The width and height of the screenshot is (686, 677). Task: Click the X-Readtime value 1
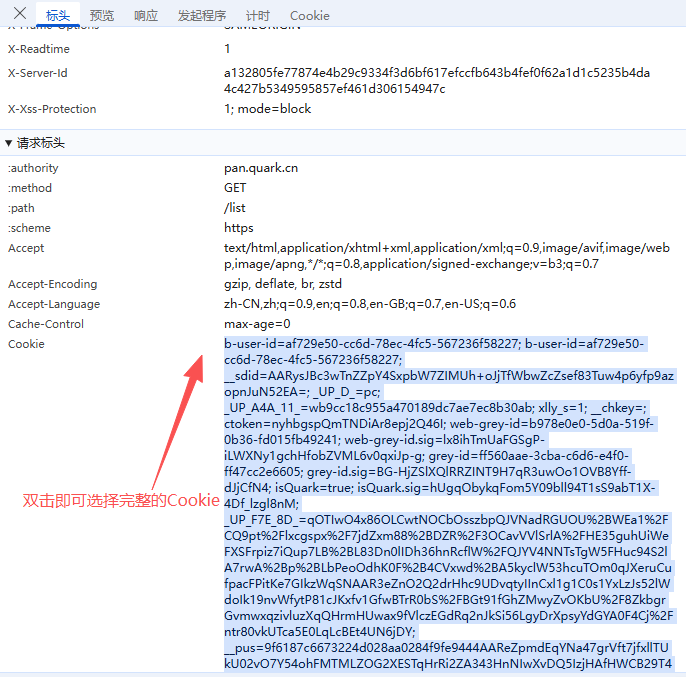(x=227, y=49)
